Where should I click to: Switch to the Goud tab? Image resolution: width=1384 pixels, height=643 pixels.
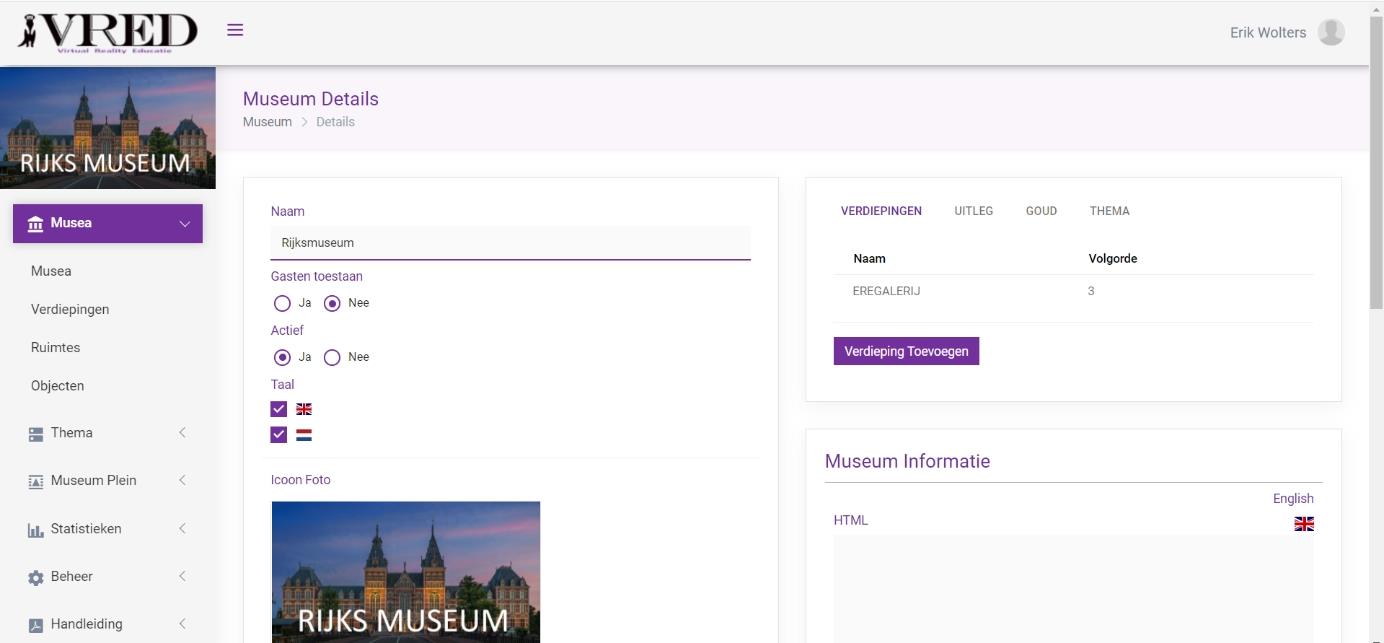[1041, 211]
